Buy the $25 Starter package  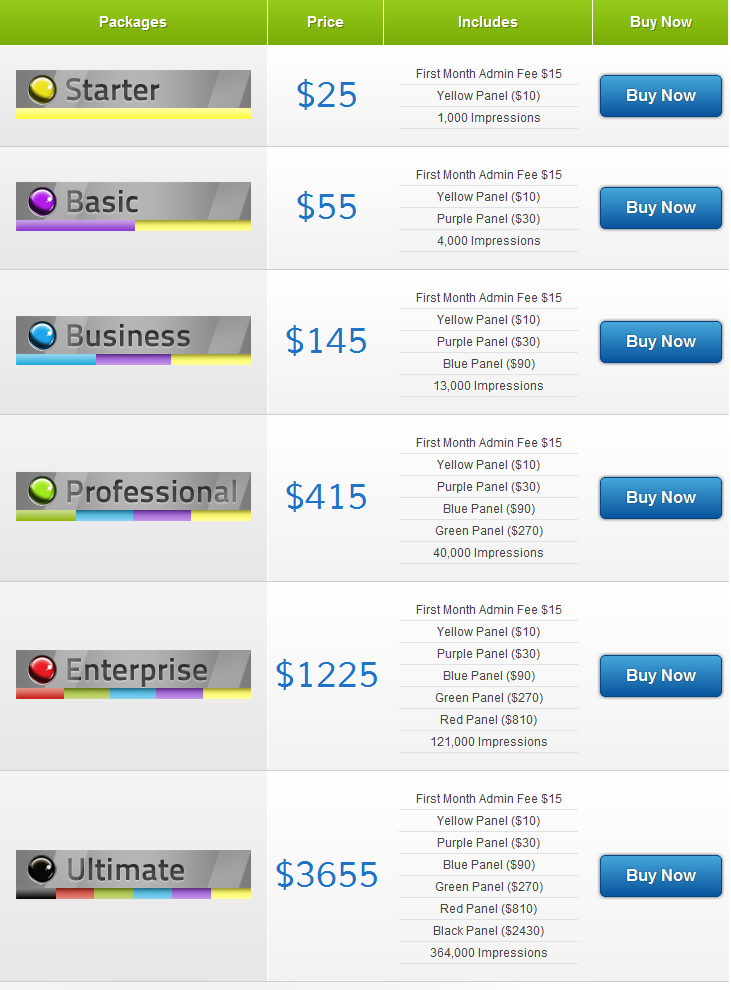coord(660,96)
